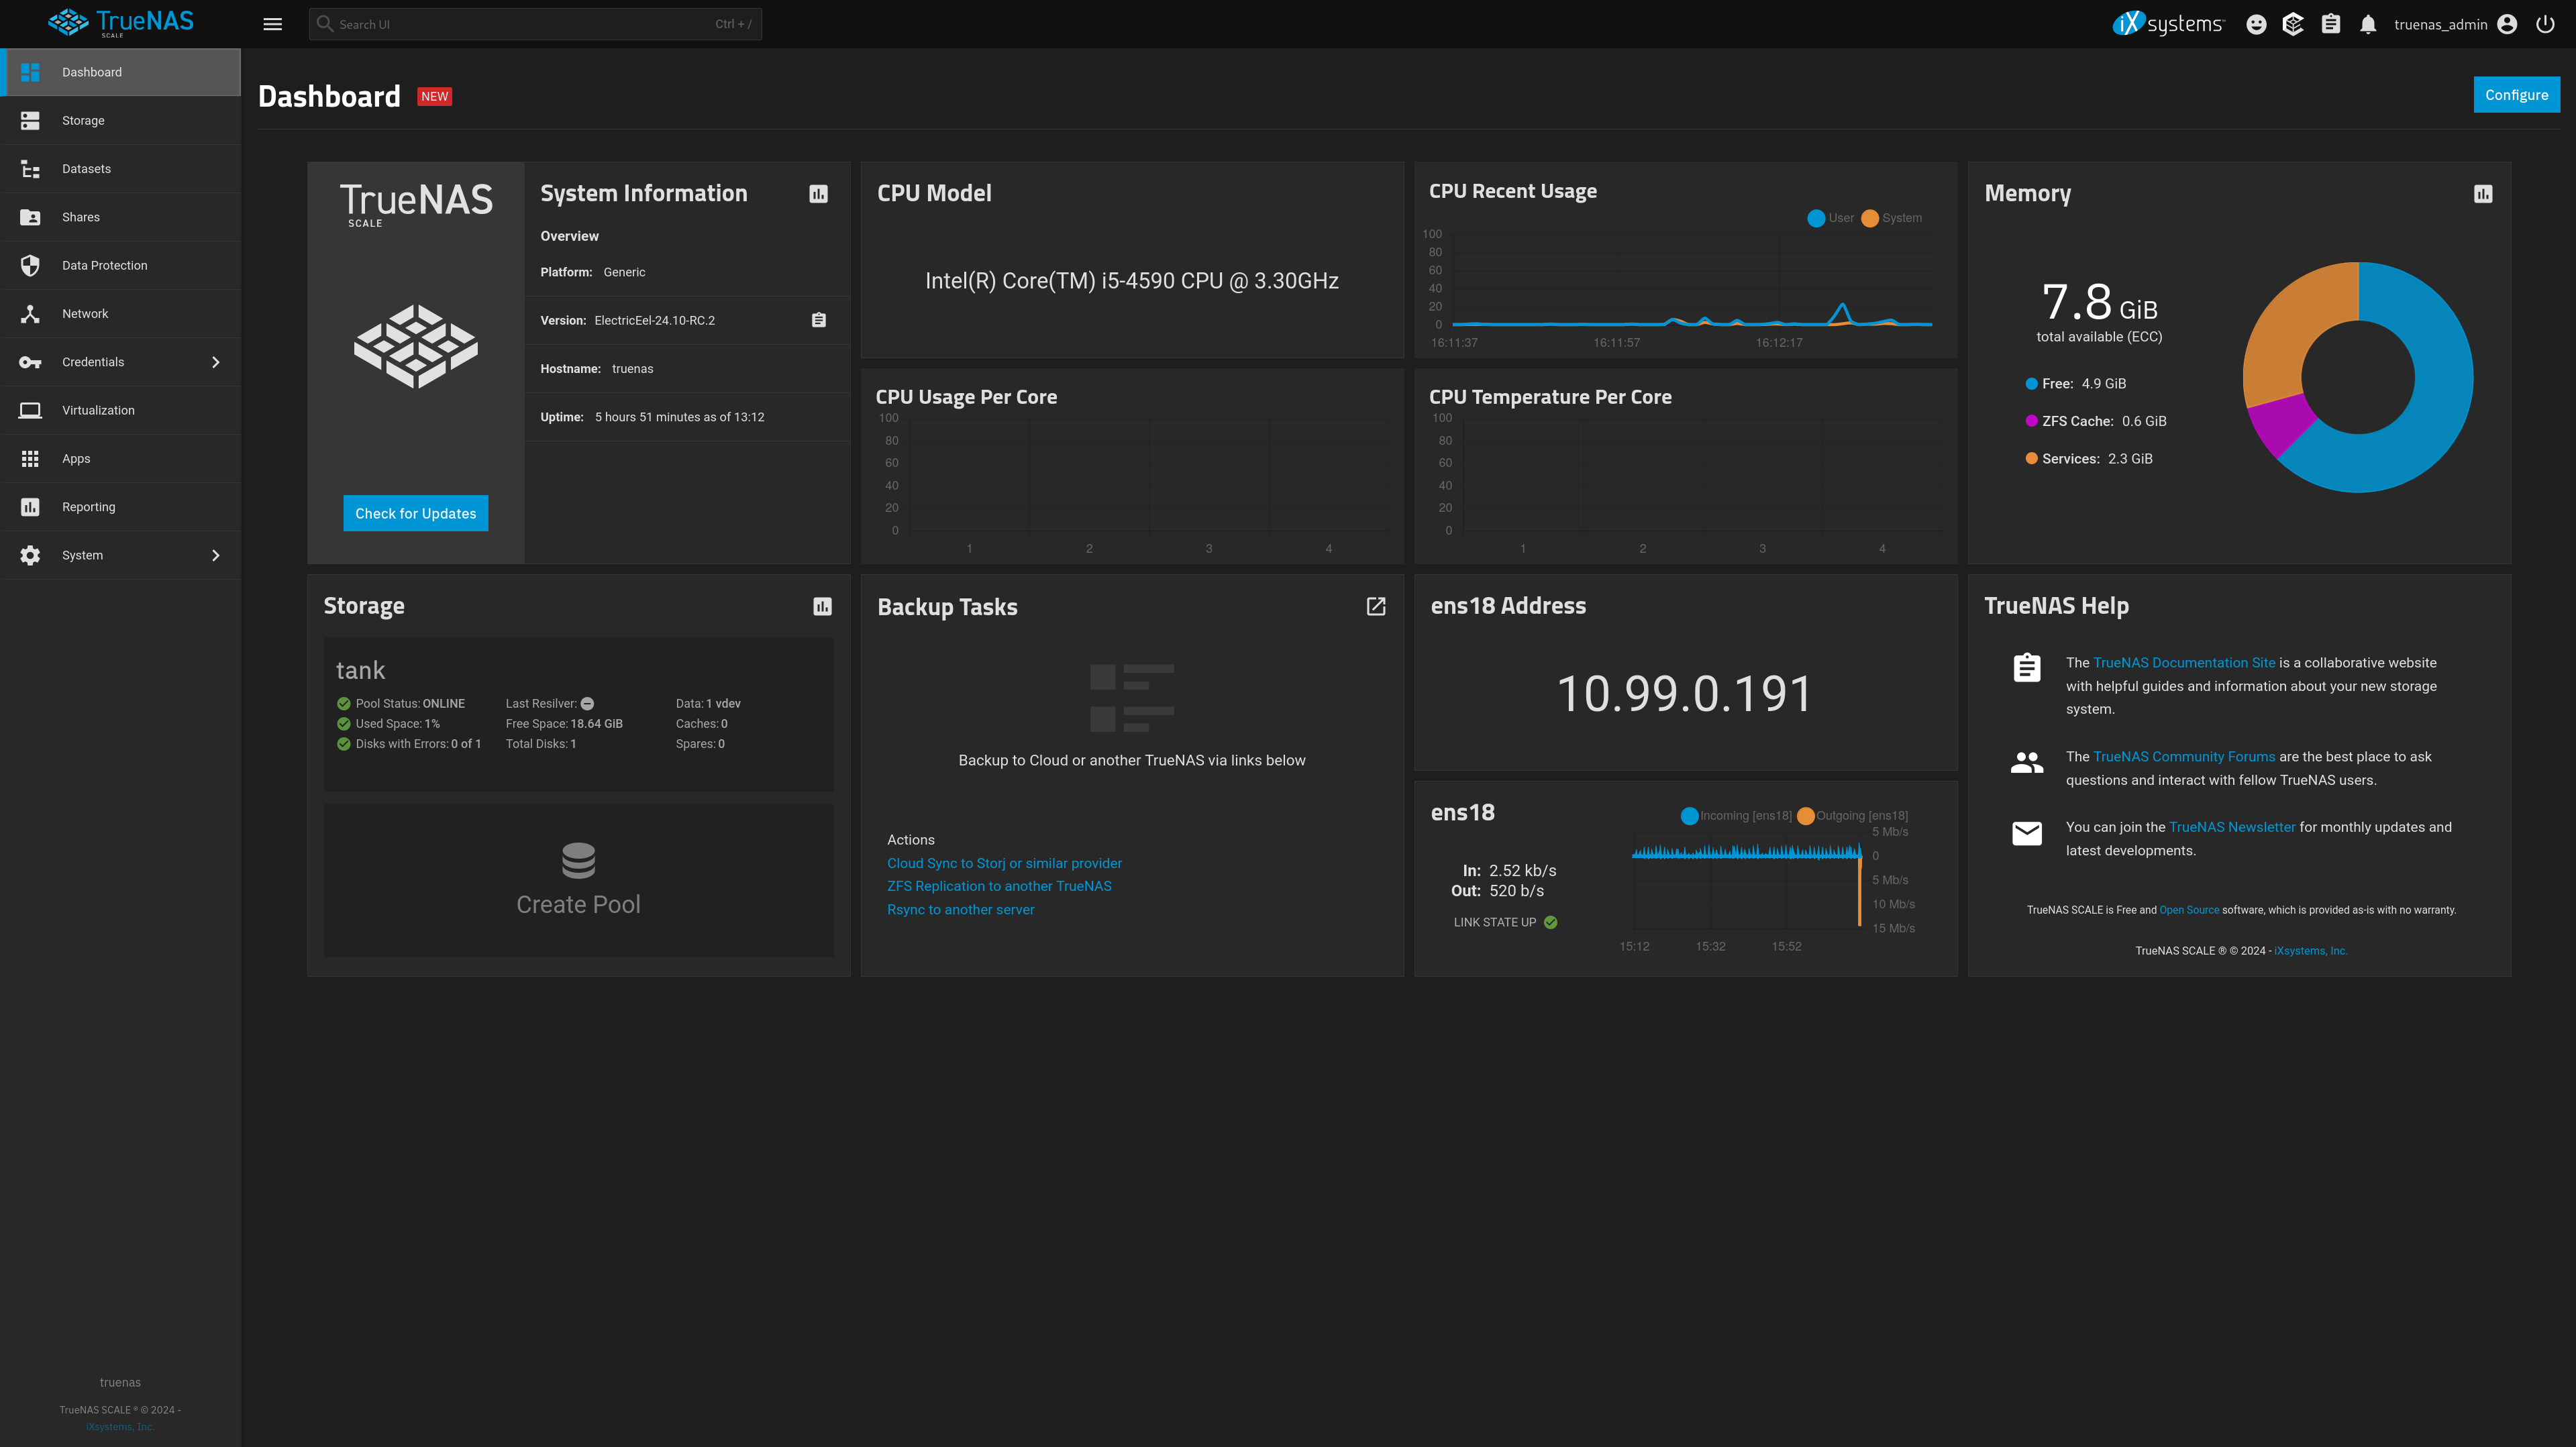Screen dimensions: 2576x1447
Task: Copy version via clipboard icon
Action: (x=818, y=320)
